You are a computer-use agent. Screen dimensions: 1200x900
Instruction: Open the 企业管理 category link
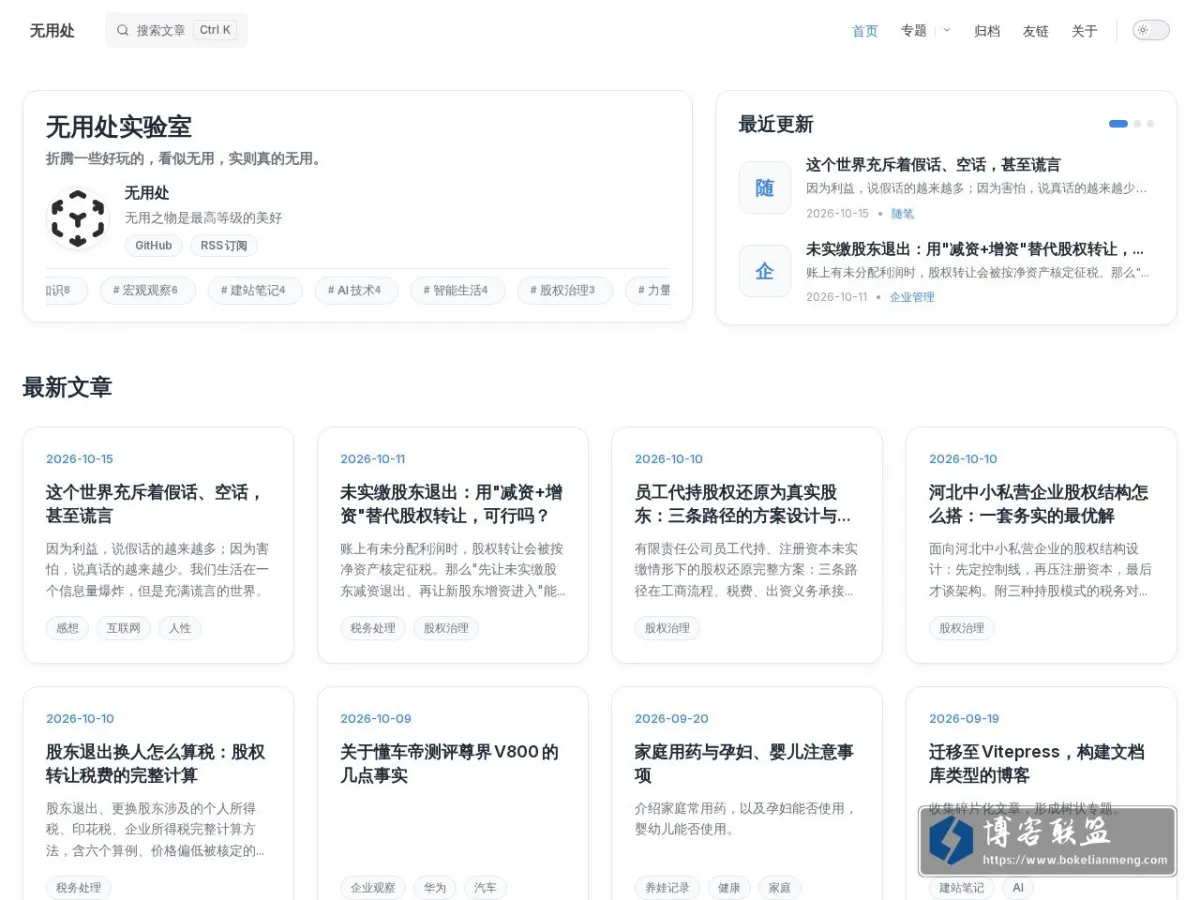(912, 297)
